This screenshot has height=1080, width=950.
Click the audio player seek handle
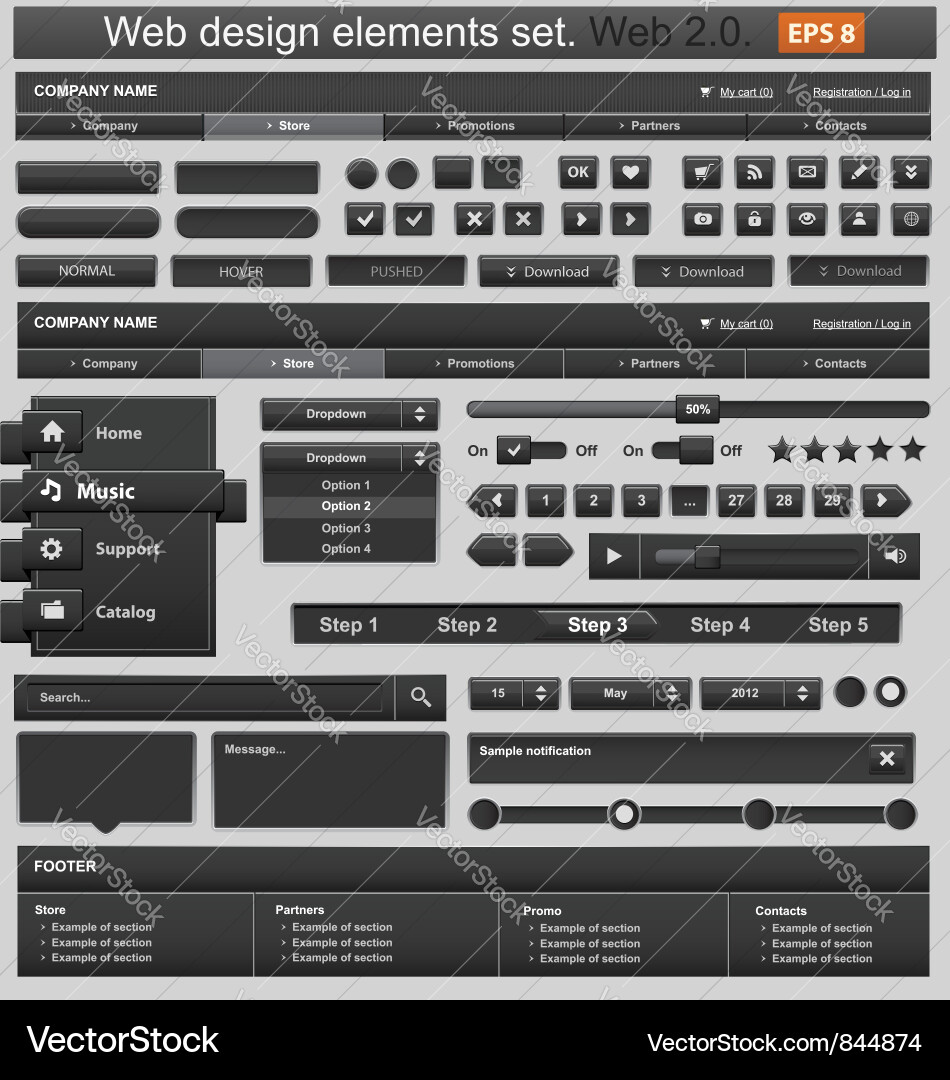pos(707,557)
